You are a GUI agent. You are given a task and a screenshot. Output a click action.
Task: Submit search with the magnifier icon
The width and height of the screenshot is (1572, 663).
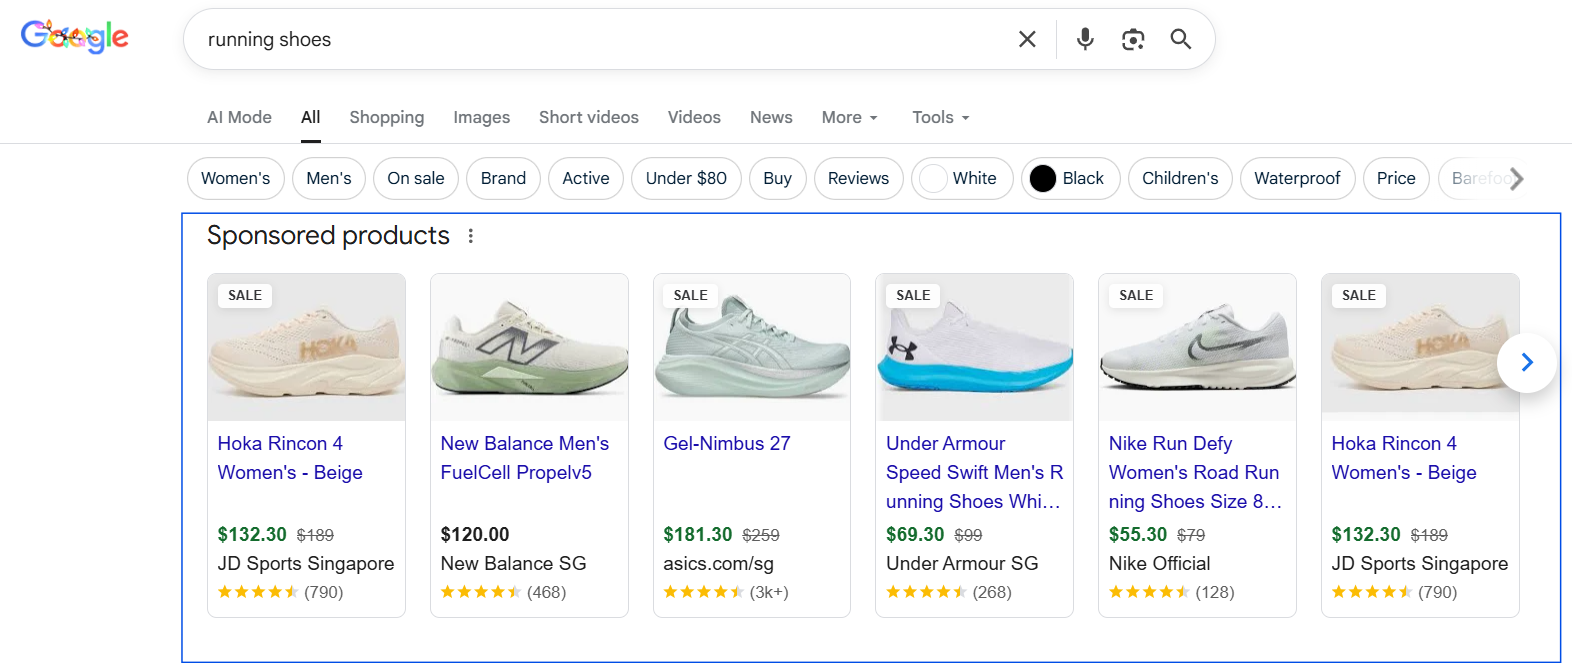point(1181,39)
